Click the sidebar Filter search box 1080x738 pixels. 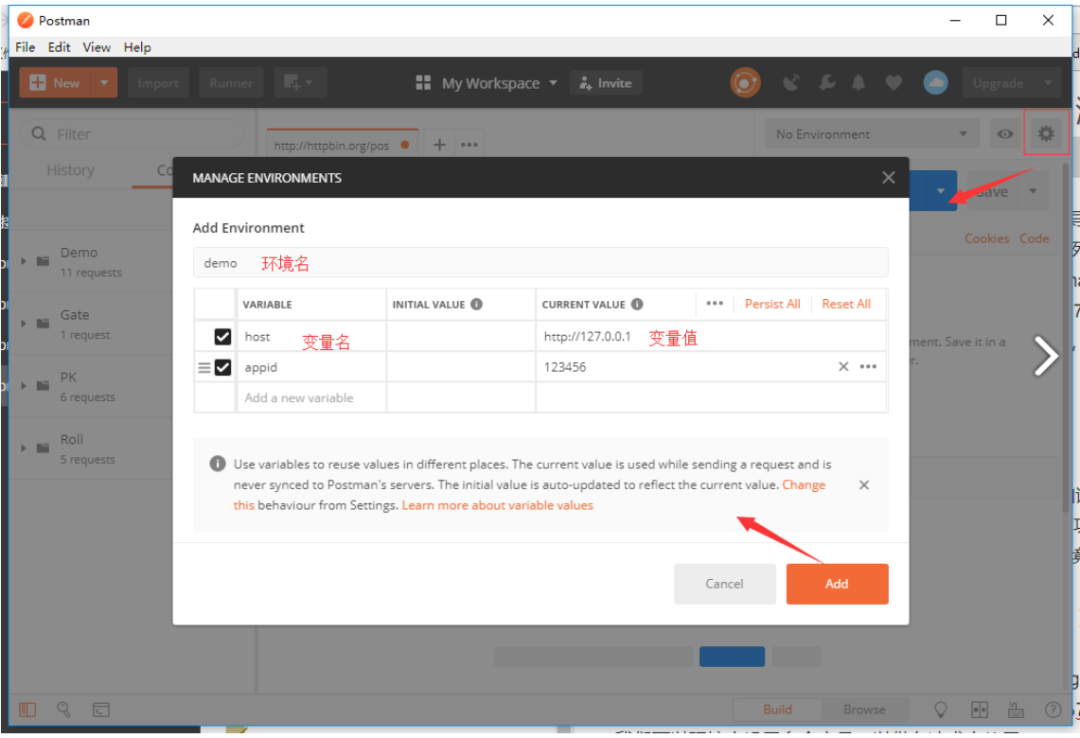(x=132, y=134)
